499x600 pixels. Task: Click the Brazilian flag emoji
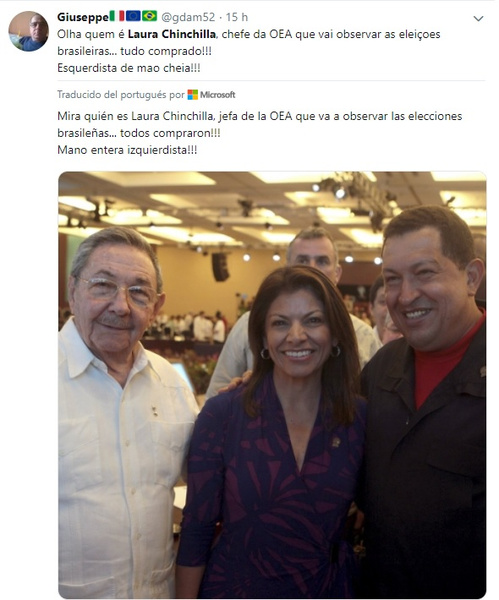coord(150,16)
